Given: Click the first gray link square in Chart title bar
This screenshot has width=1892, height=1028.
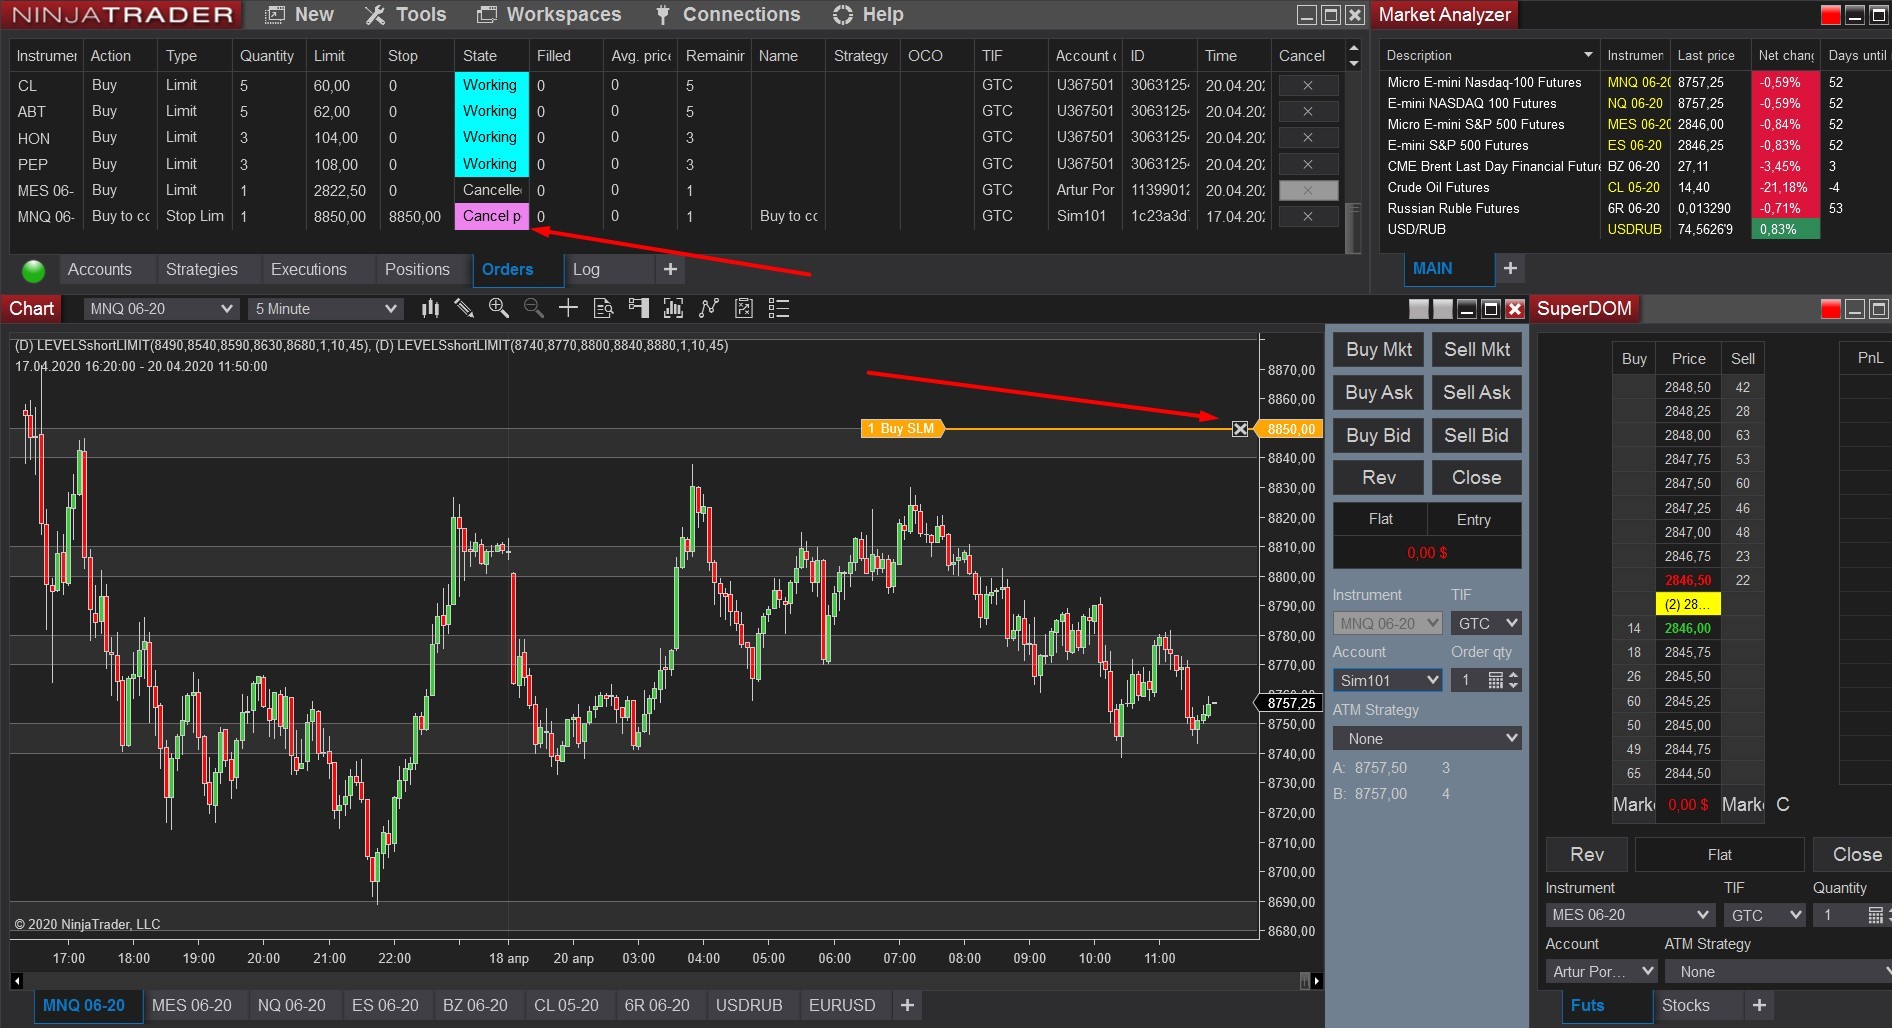Looking at the screenshot, I should pos(1418,309).
